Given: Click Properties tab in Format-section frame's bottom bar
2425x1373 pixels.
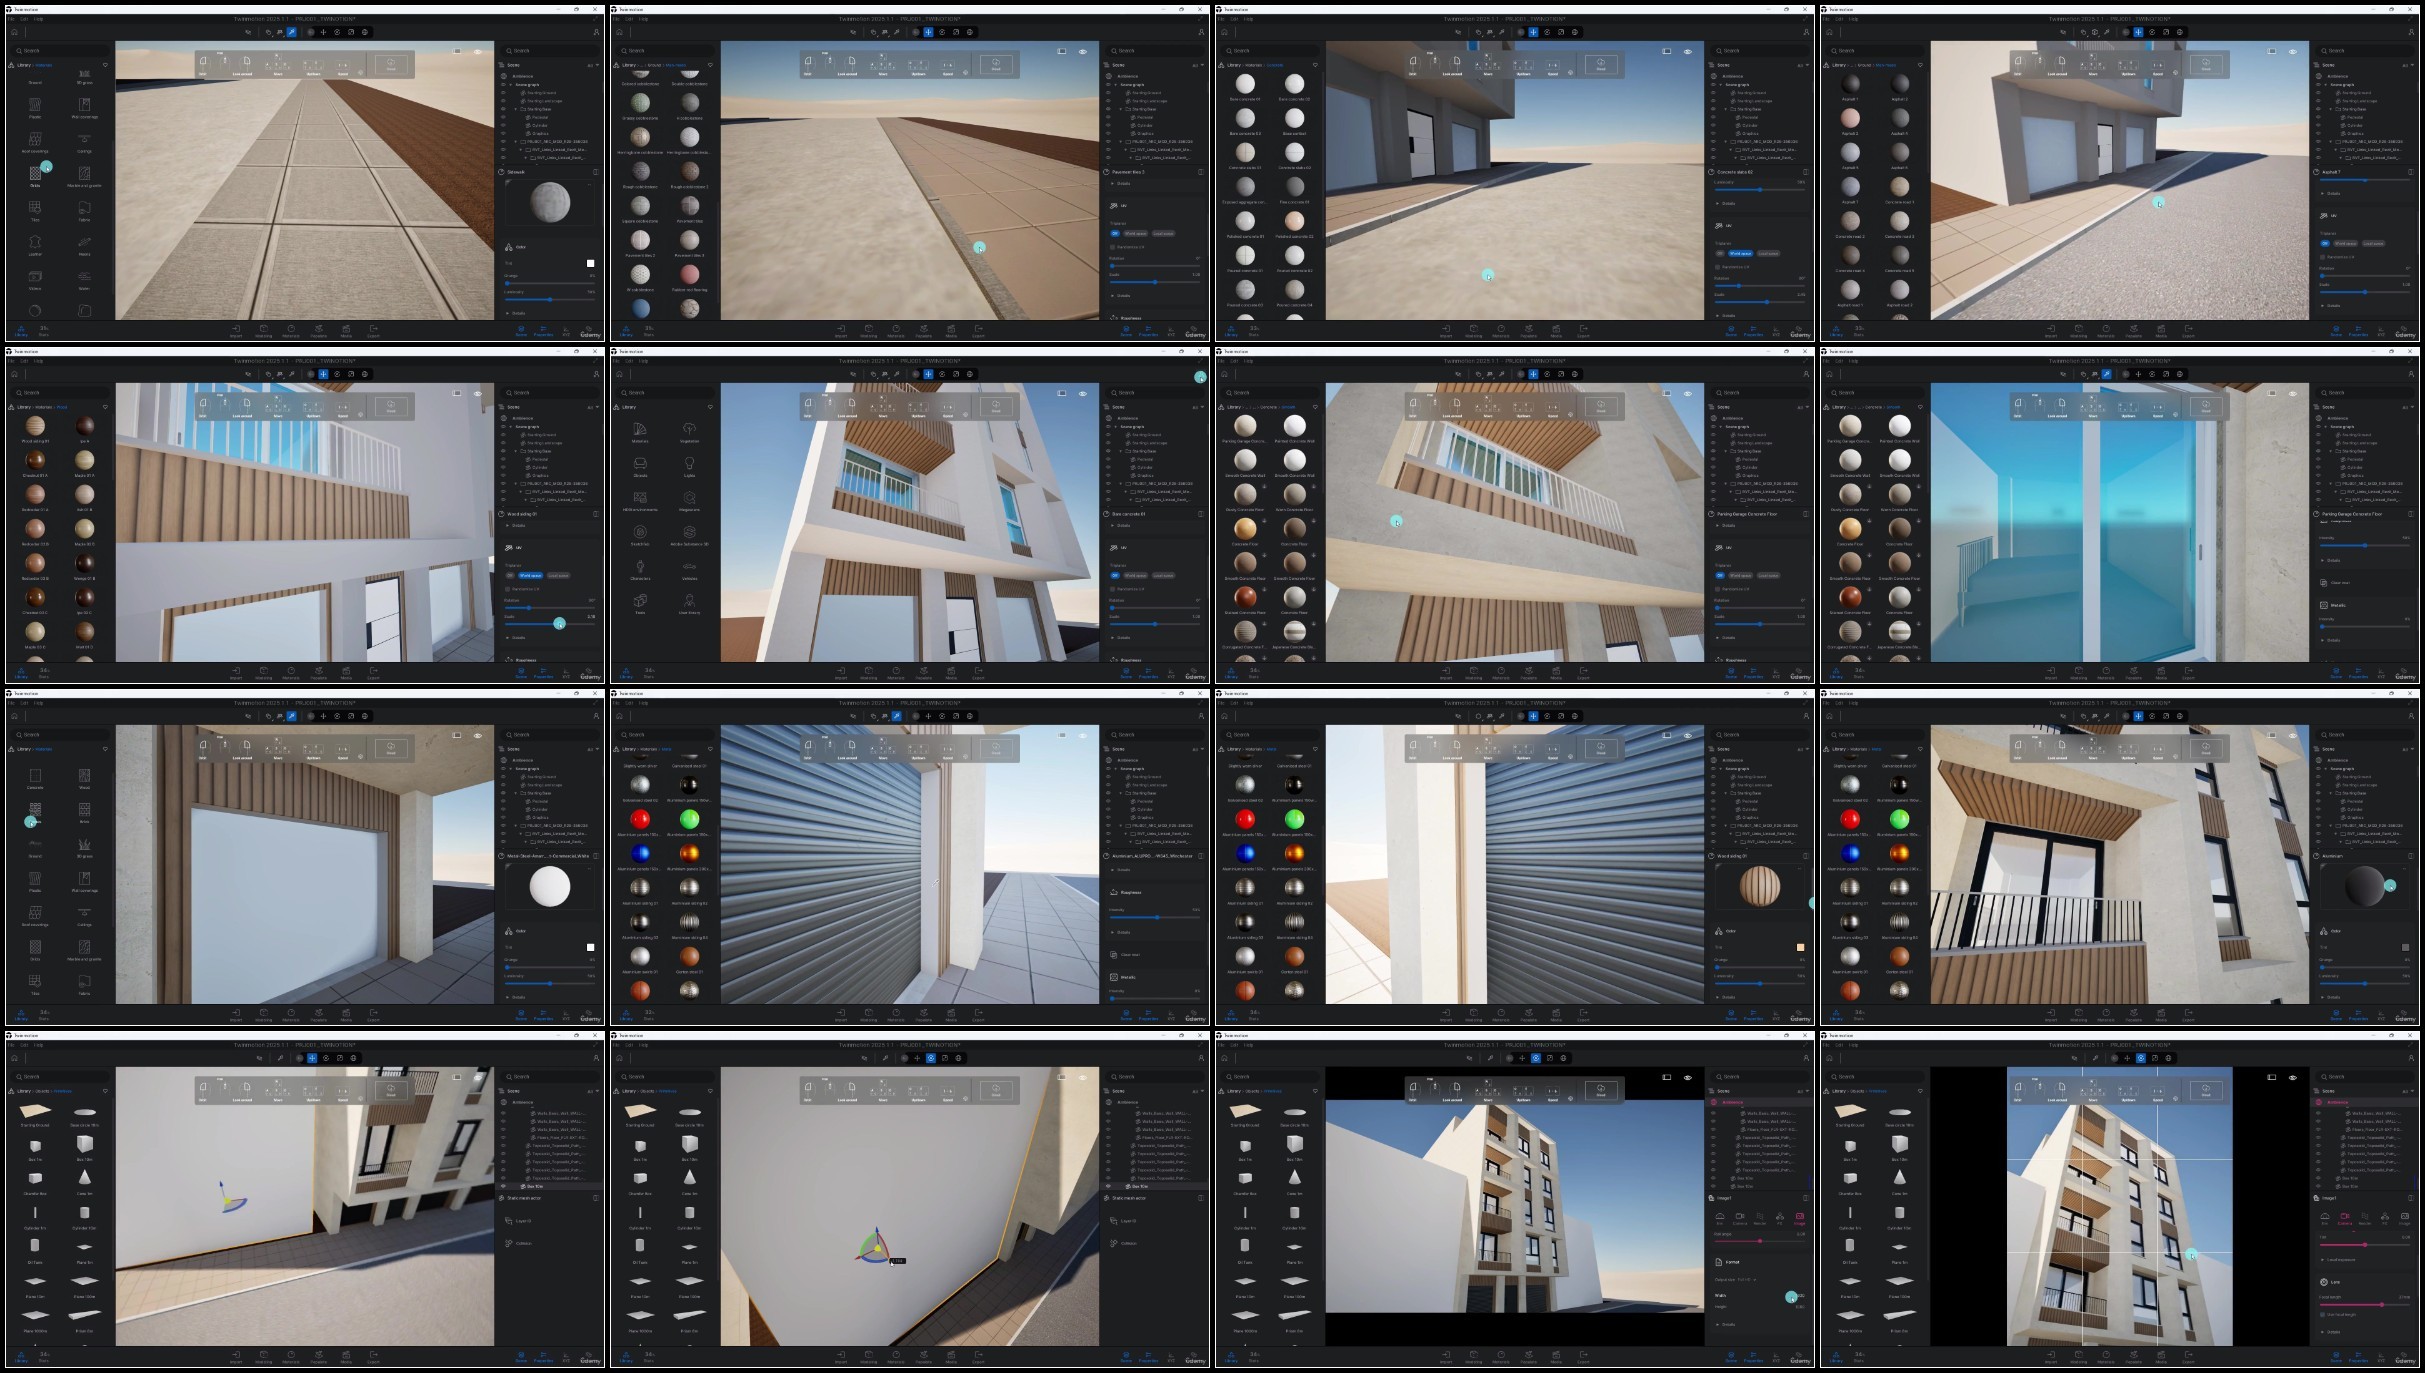Looking at the screenshot, I should (1754, 1358).
